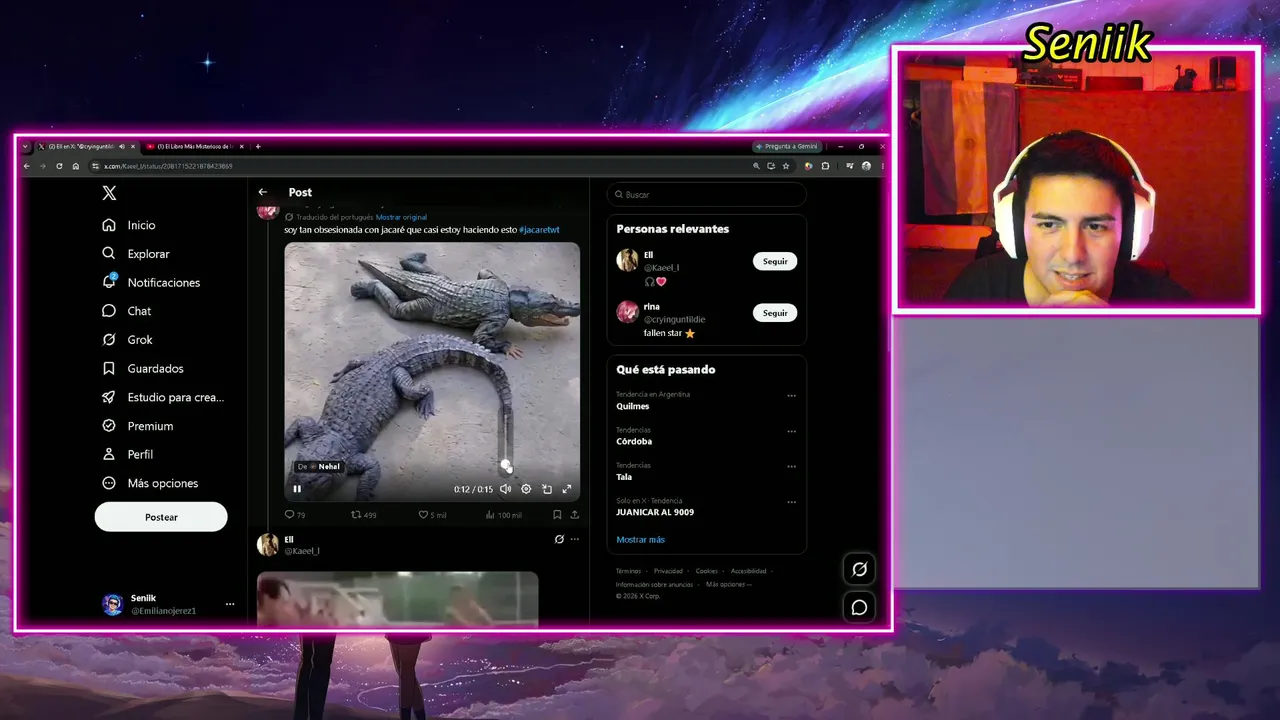Viewport: 1280px width, 720px height.
Task: Share the crocodile video post
Action: 575,515
